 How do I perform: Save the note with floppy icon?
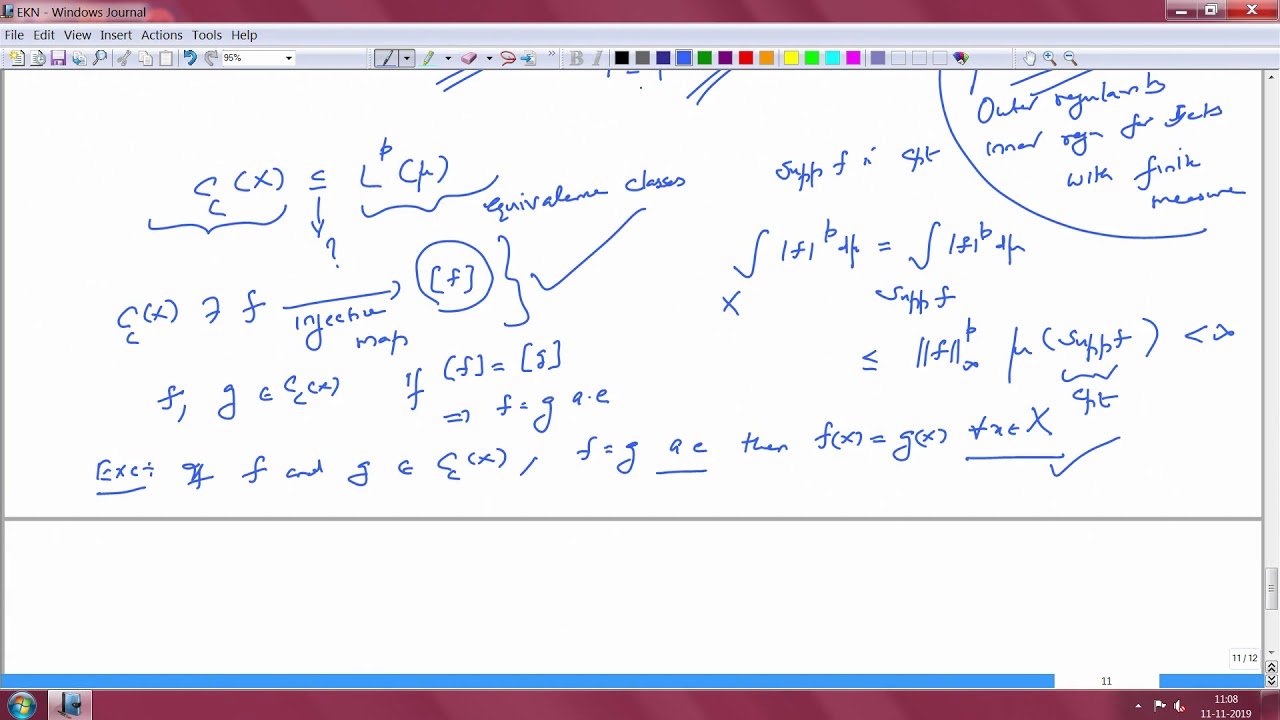(58, 58)
